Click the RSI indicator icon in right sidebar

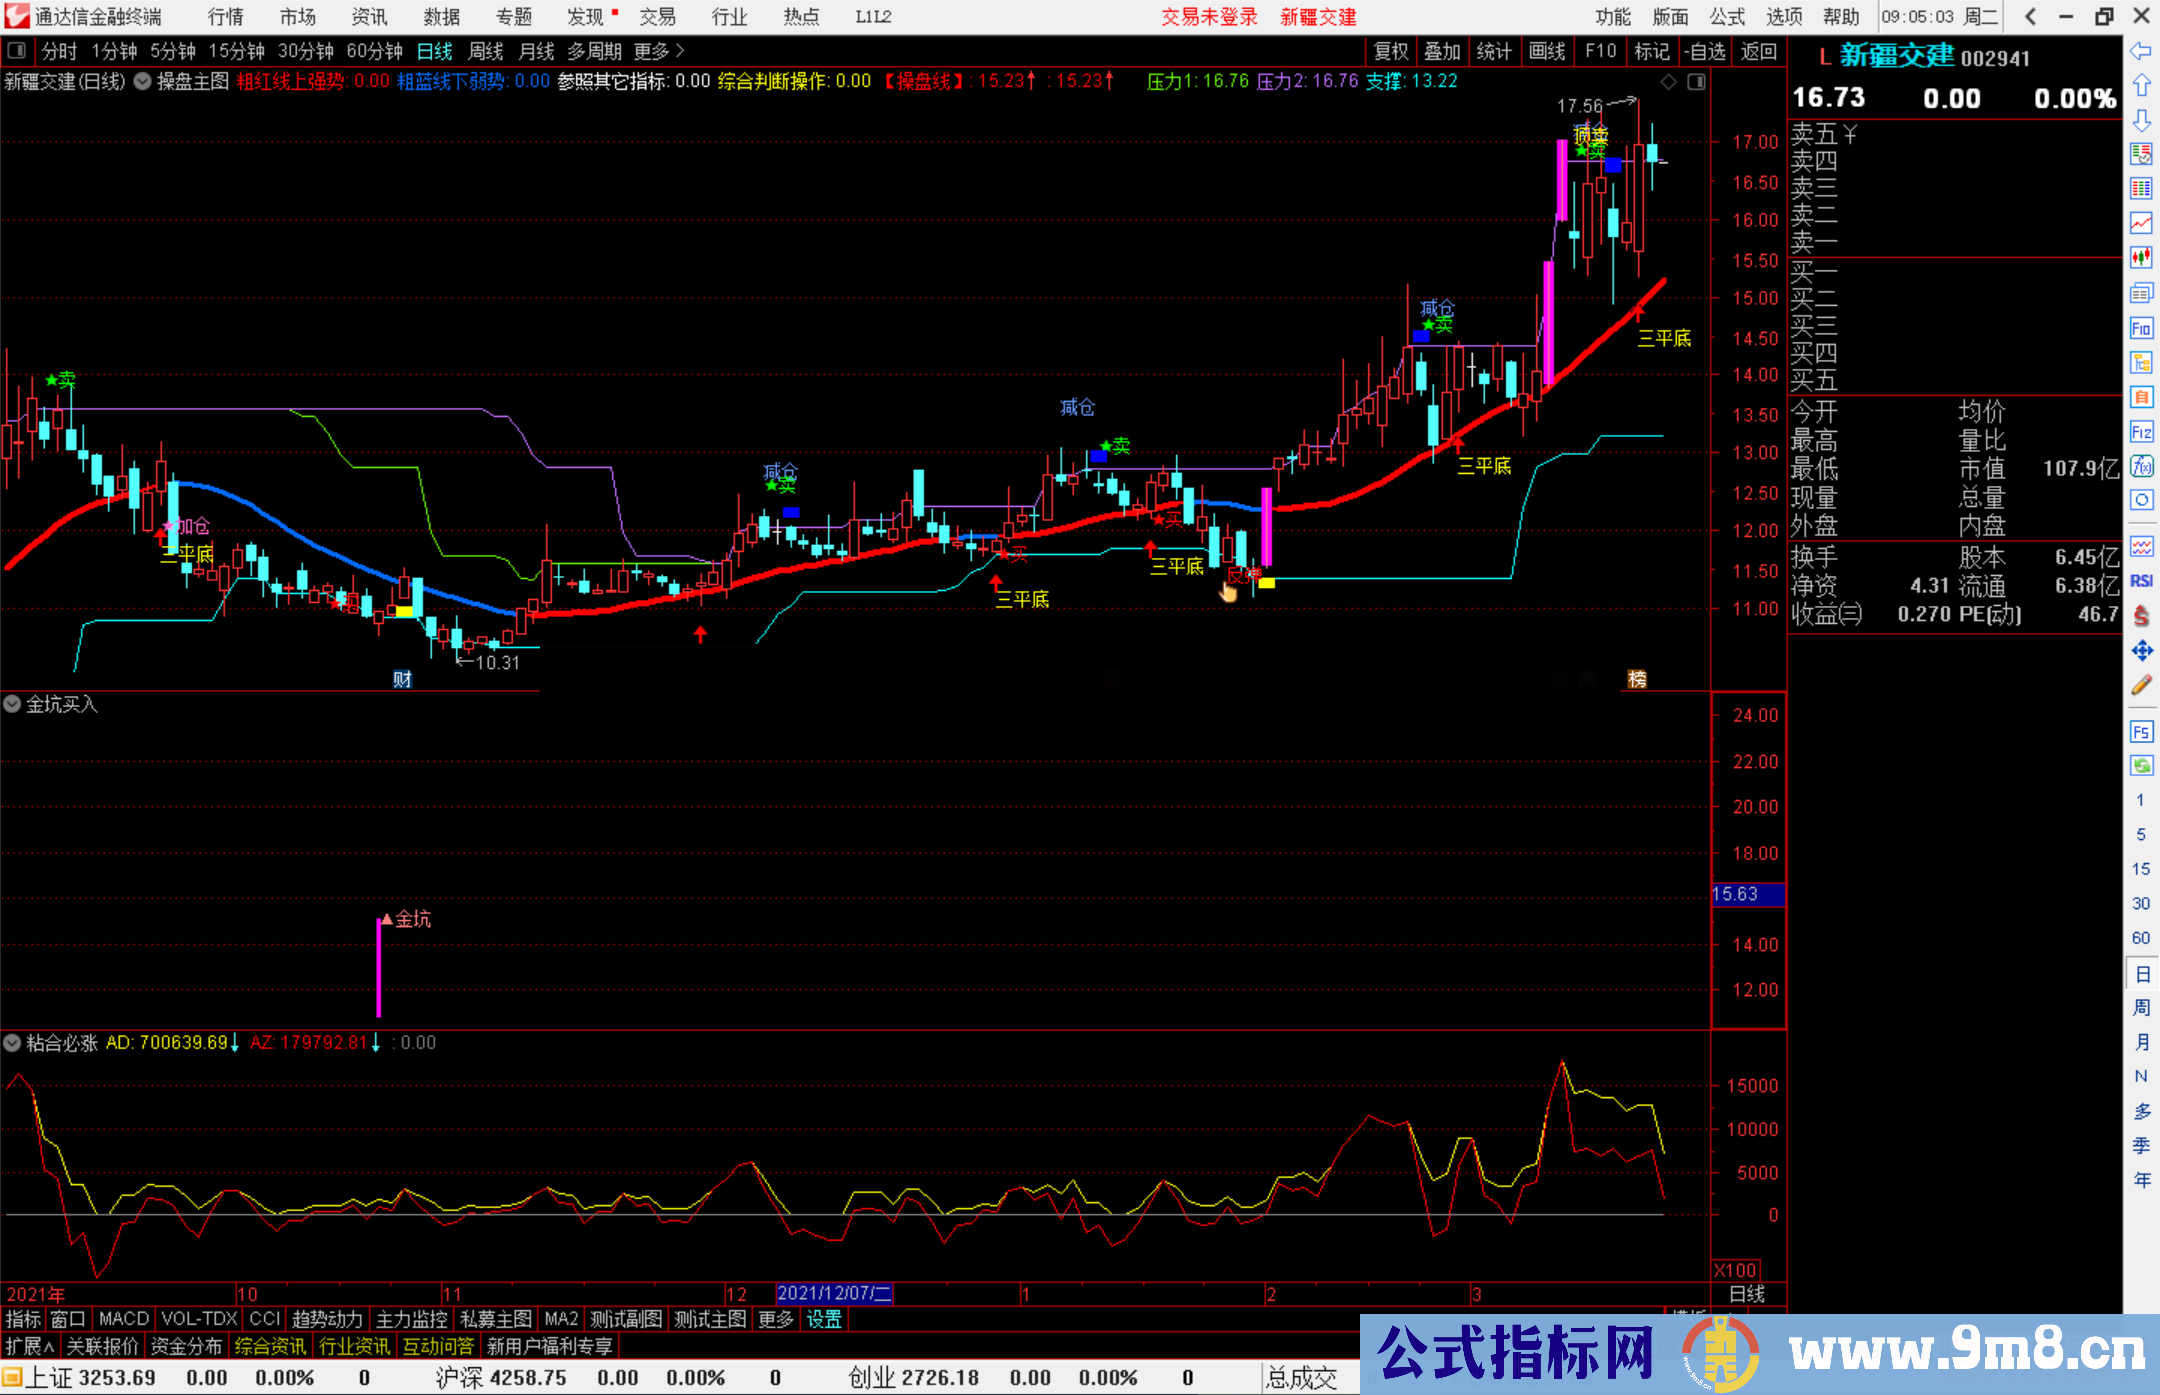click(2141, 581)
